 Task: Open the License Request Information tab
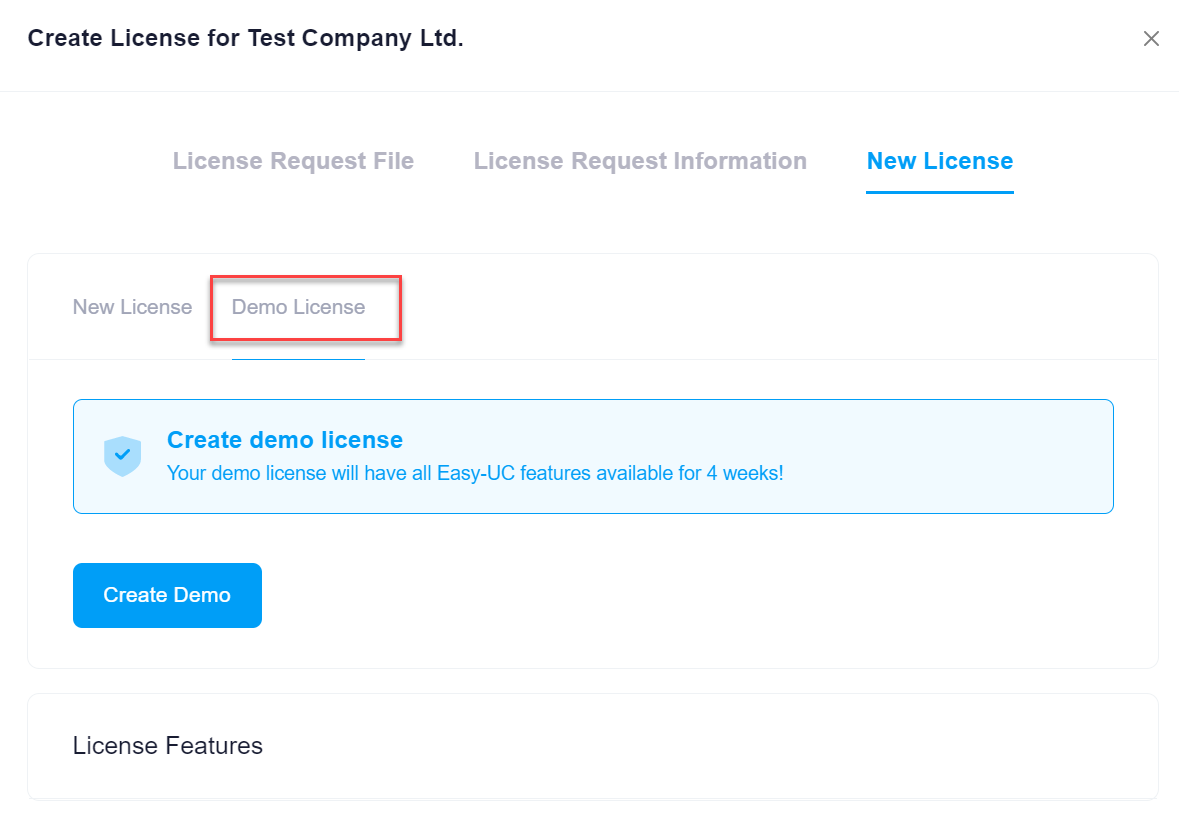pos(640,161)
